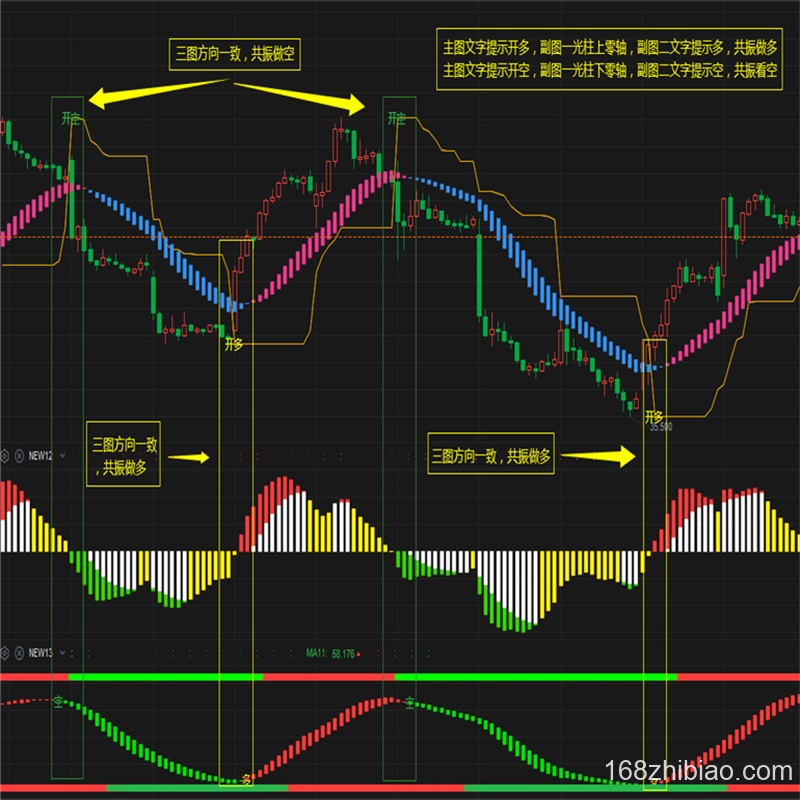
Task: Select the 开多 marker near 35.590 price
Action: pos(654,415)
